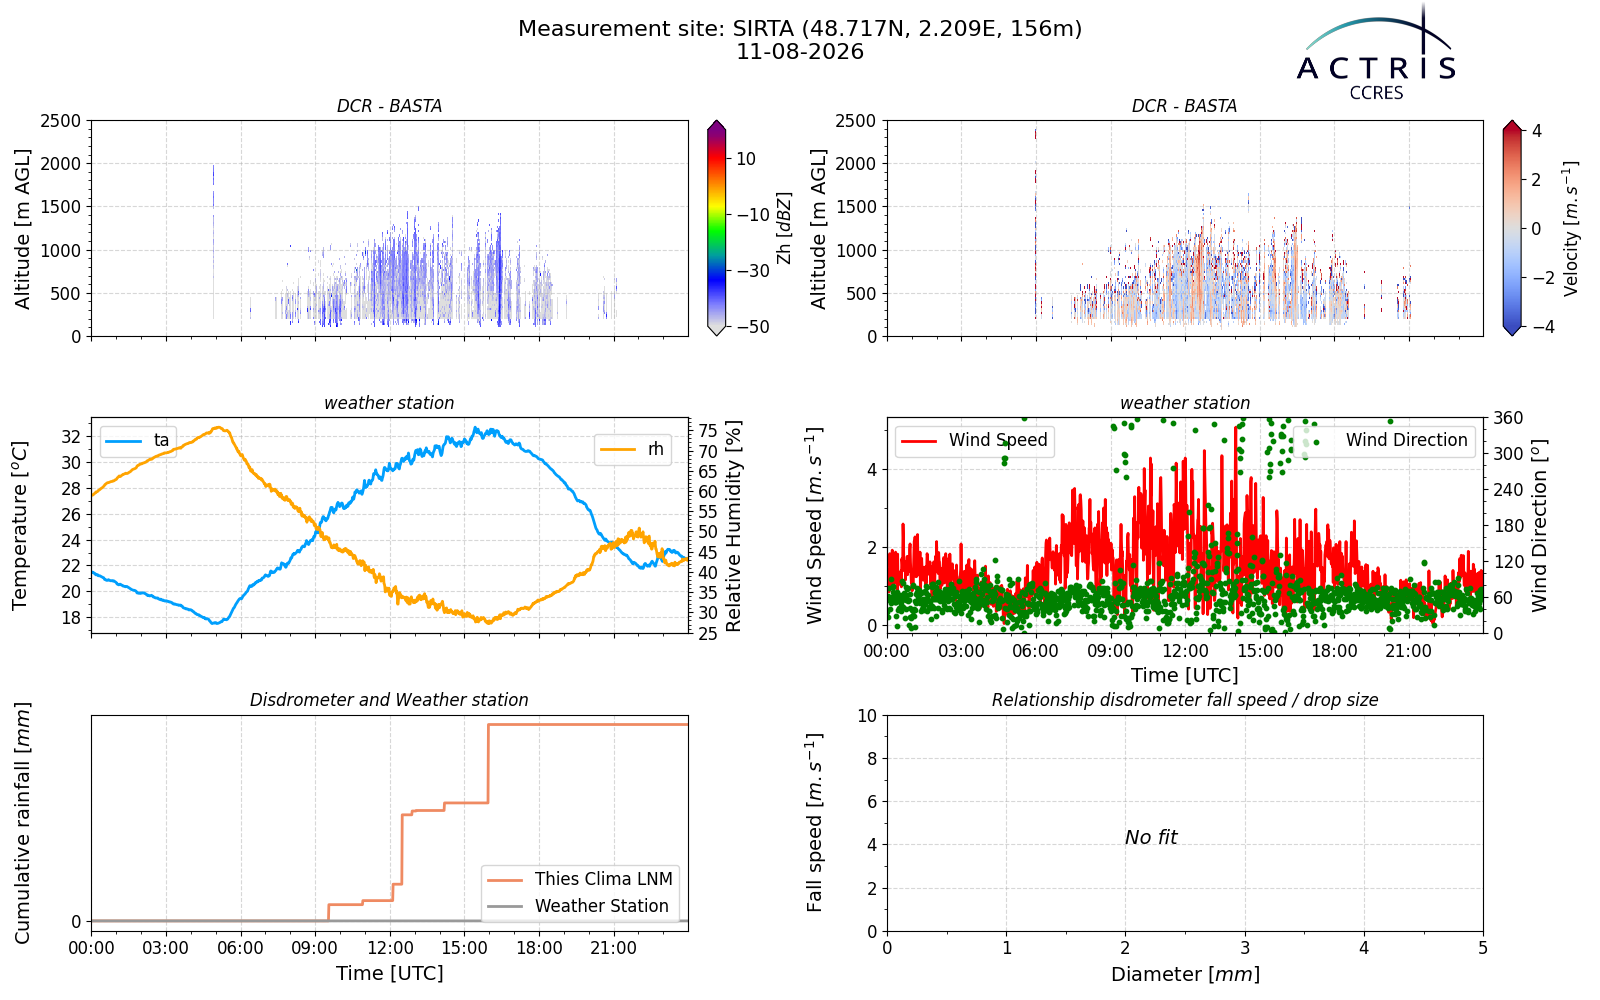Select the Wind Speed [m.s⁻¹] axis label
Viewport: 1600px width, 1000px height.
(x=815, y=526)
